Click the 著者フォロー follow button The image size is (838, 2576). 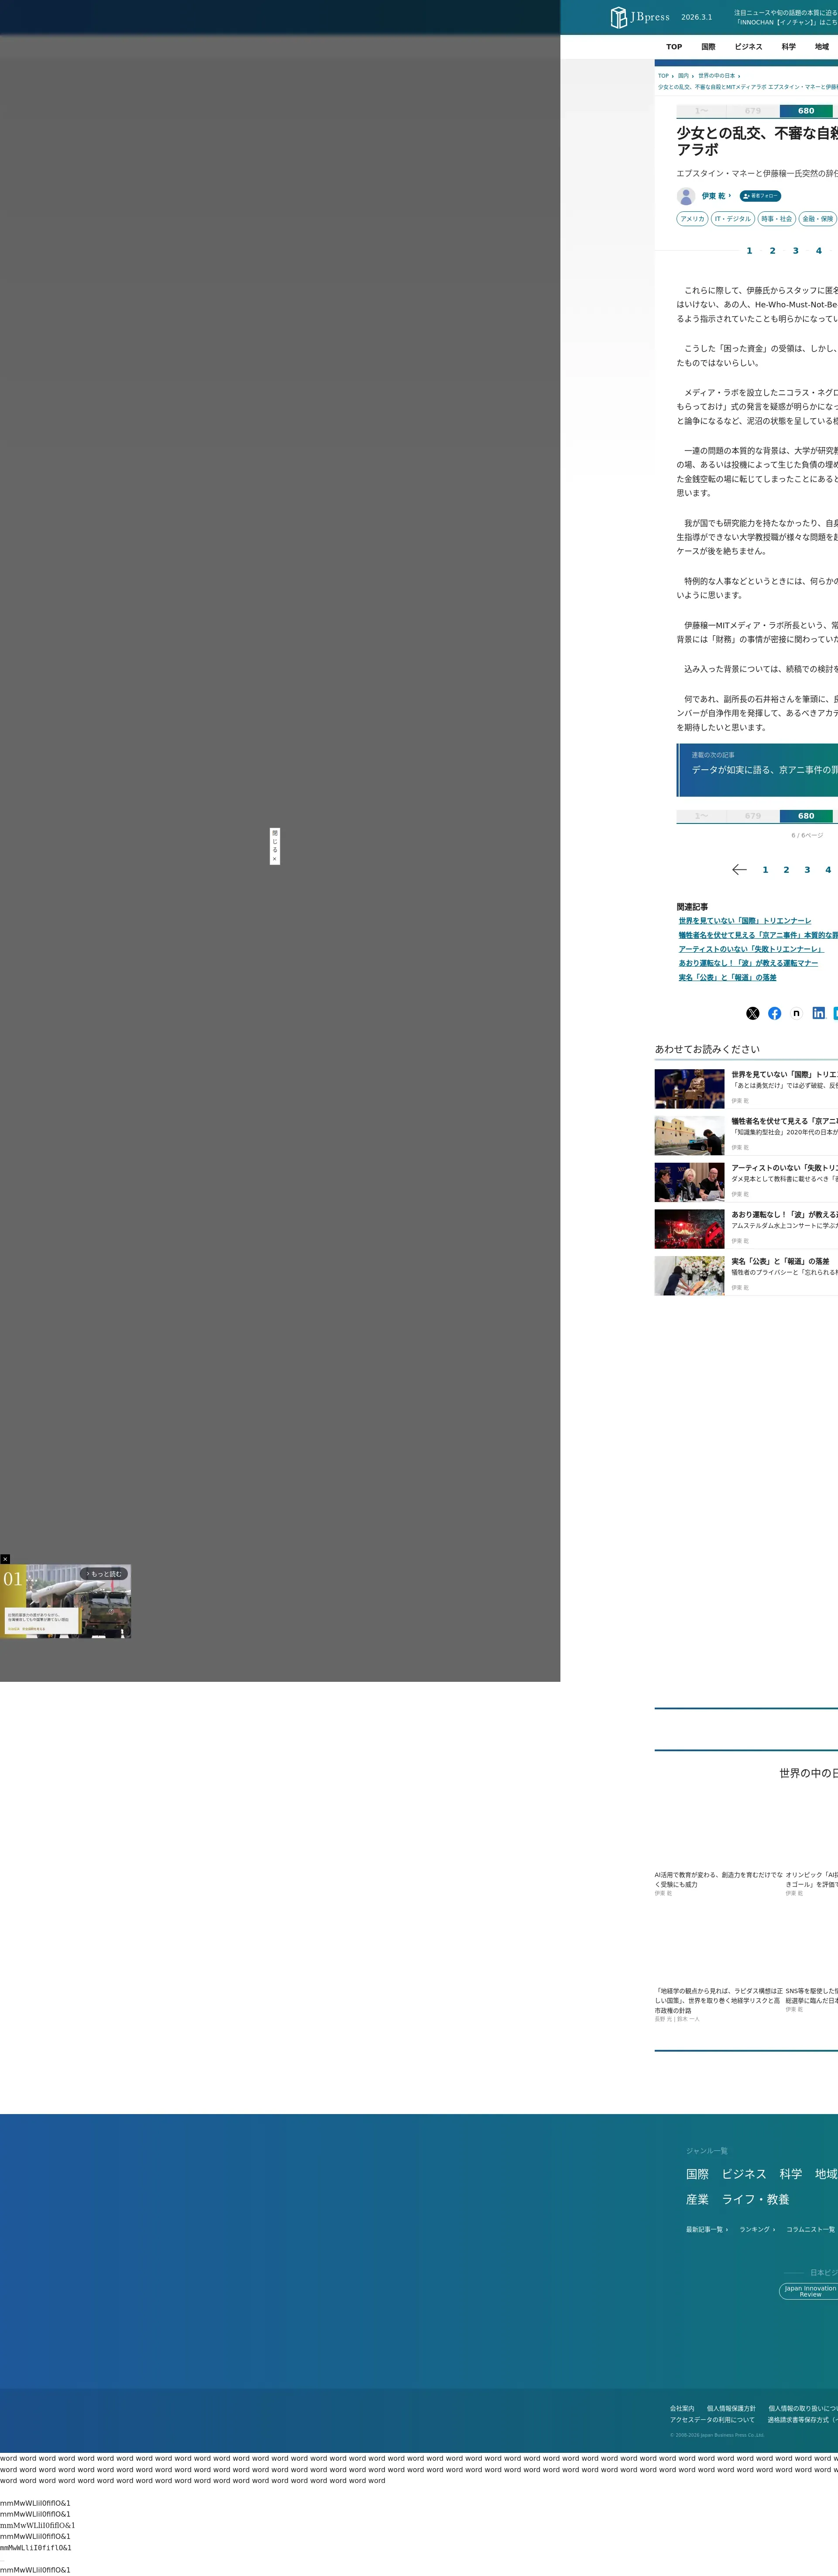pos(760,196)
